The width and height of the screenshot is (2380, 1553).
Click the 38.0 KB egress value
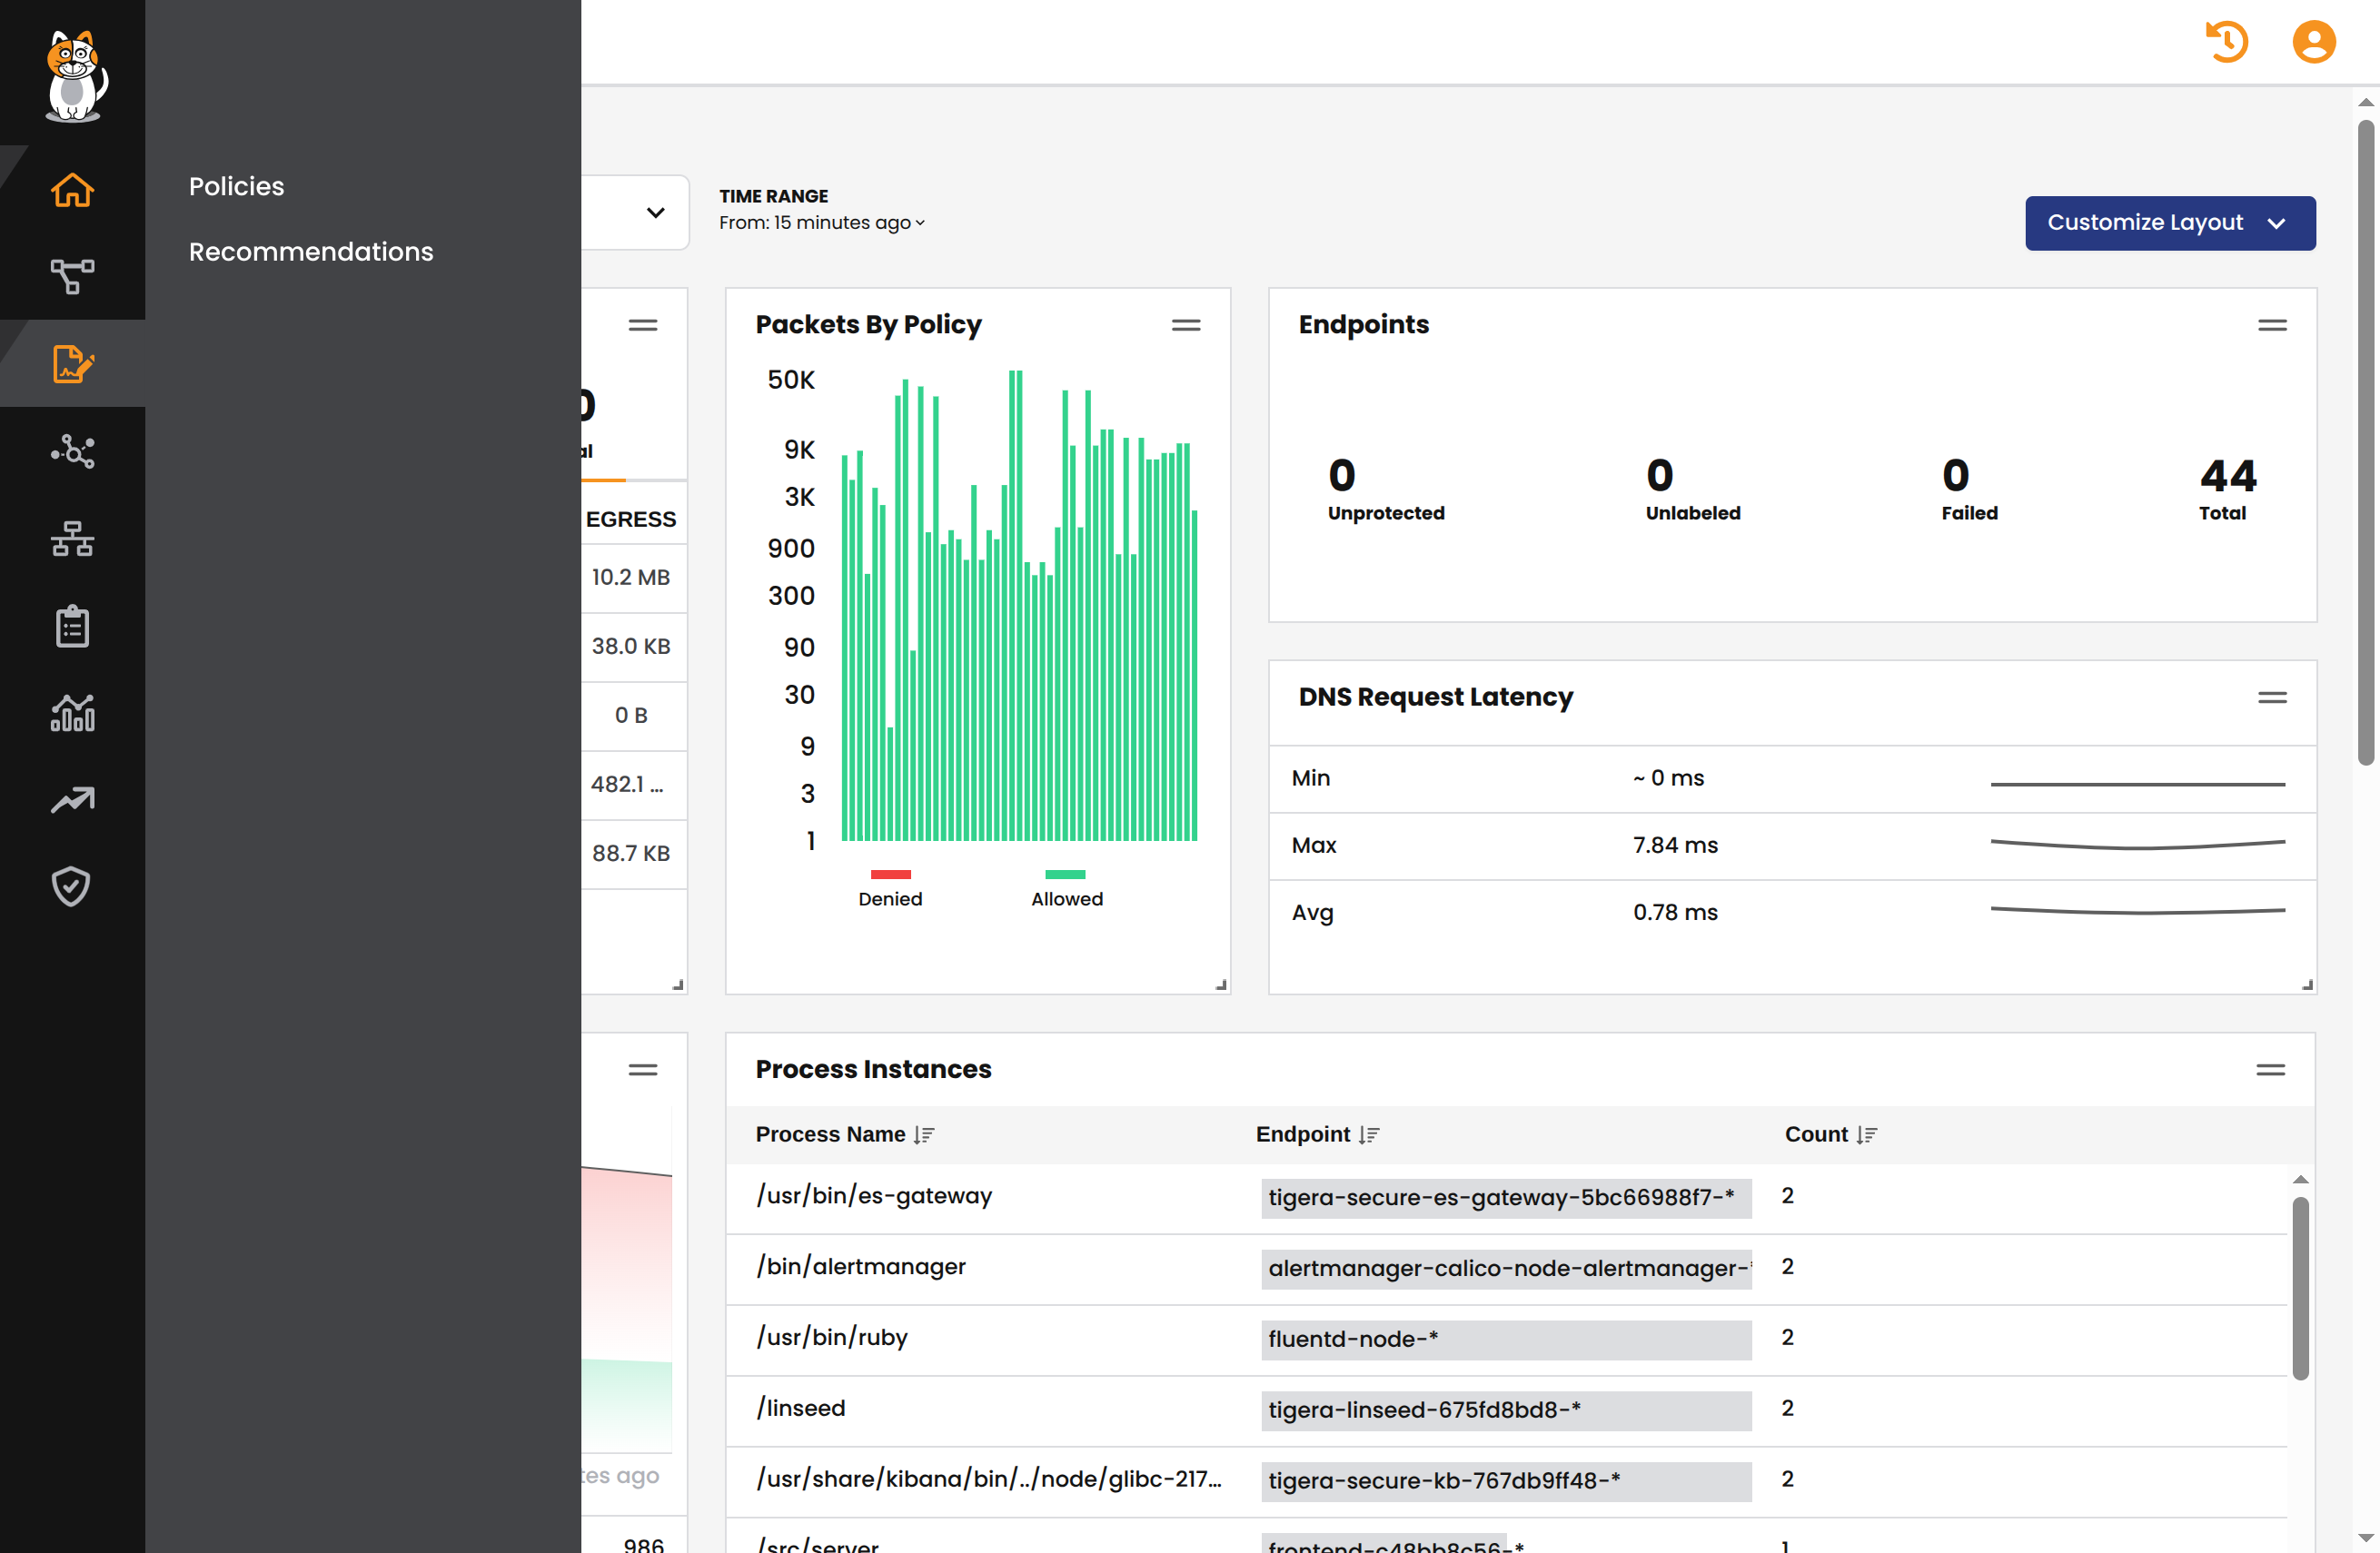click(x=631, y=646)
